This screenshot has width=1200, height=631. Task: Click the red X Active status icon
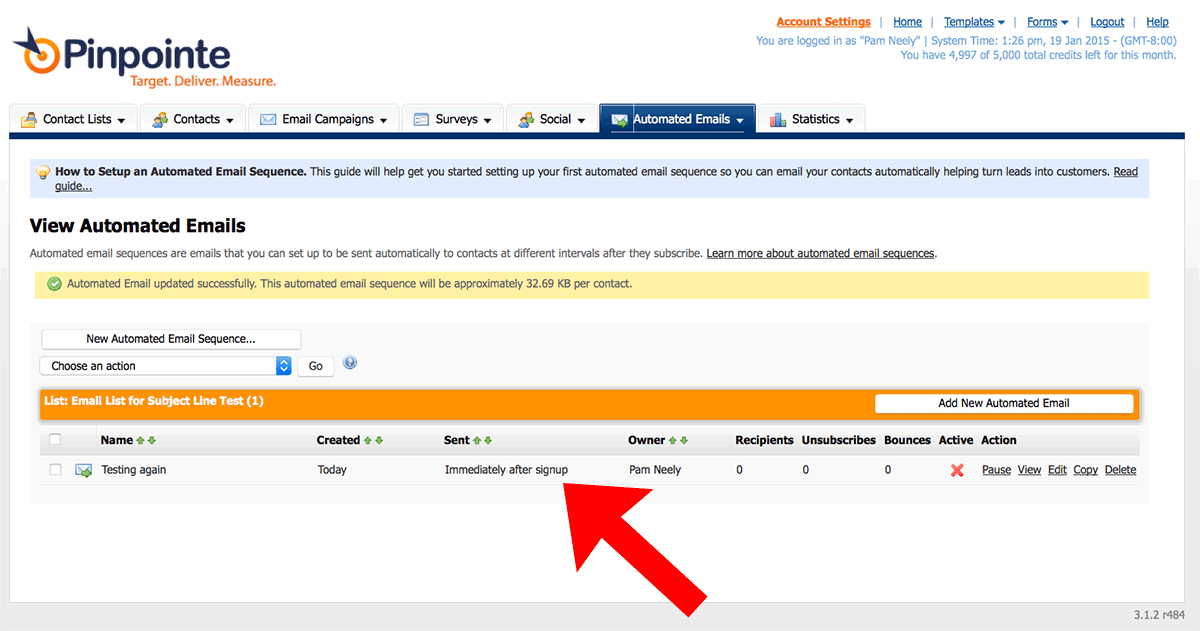point(957,470)
